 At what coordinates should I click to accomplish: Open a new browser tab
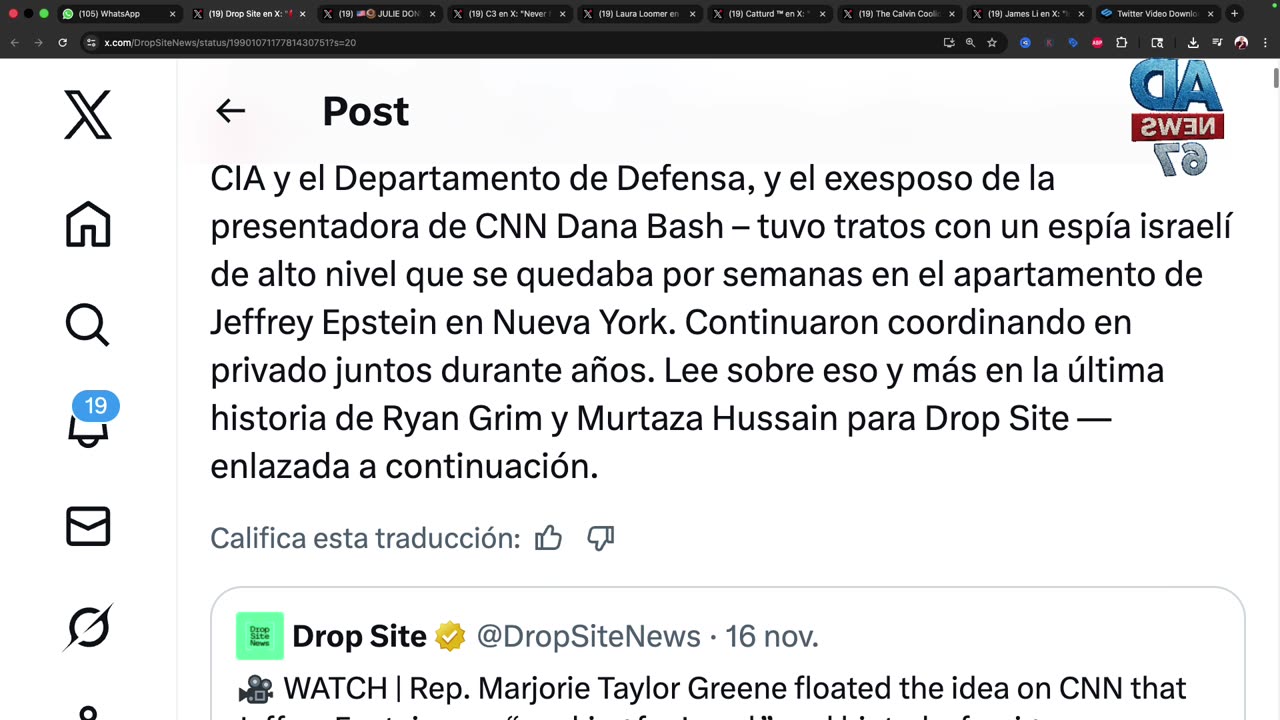click(x=1234, y=14)
